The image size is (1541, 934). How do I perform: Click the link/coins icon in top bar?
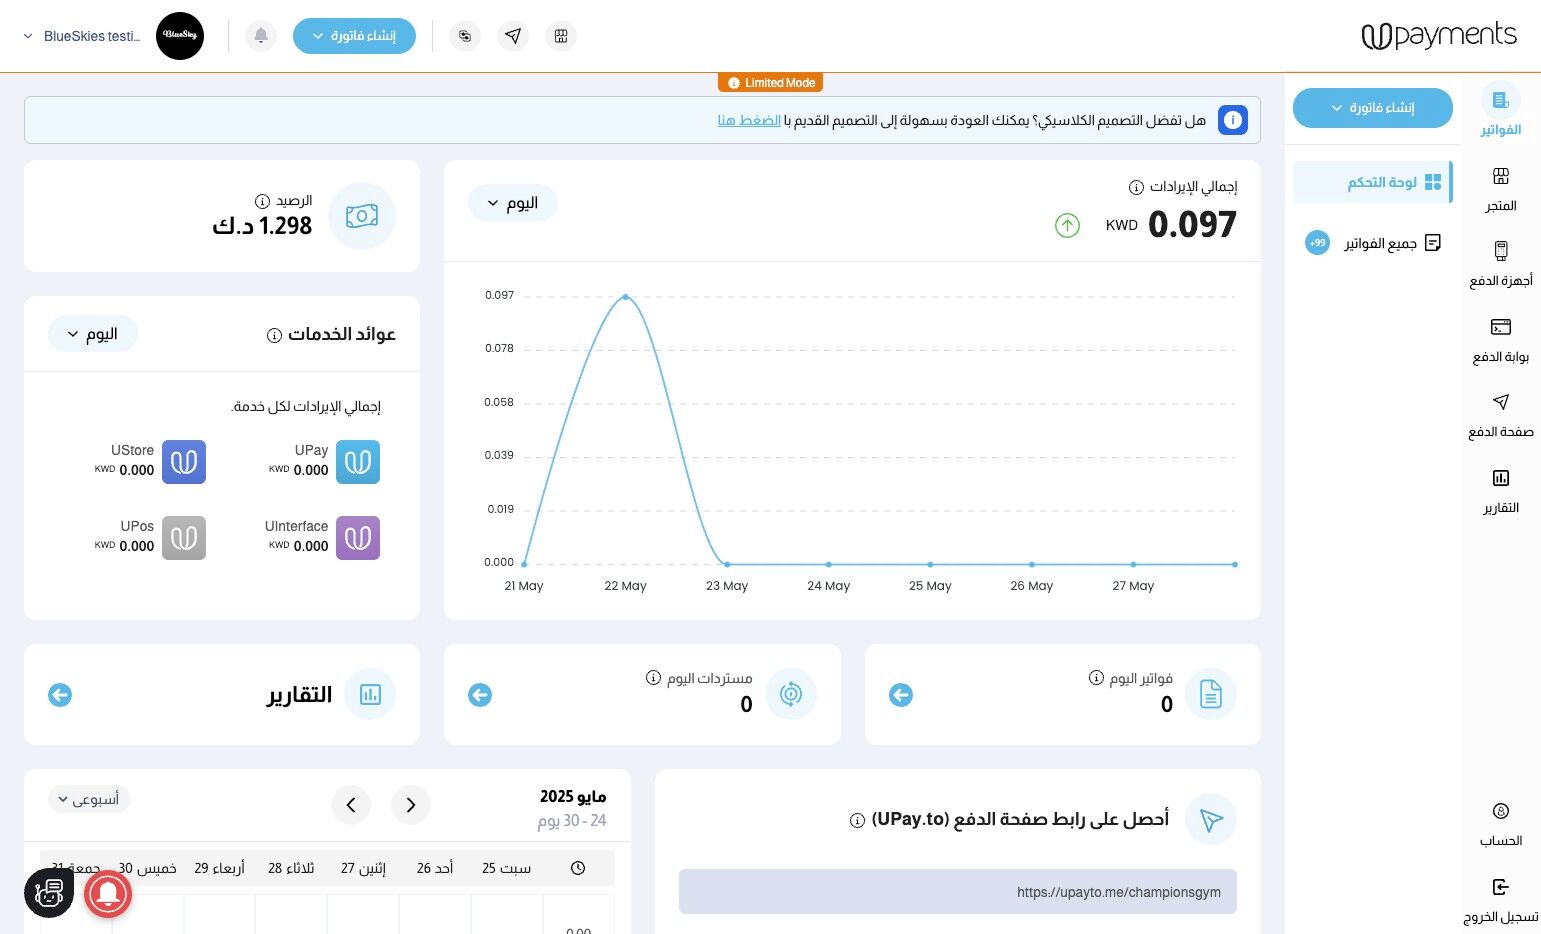465,36
